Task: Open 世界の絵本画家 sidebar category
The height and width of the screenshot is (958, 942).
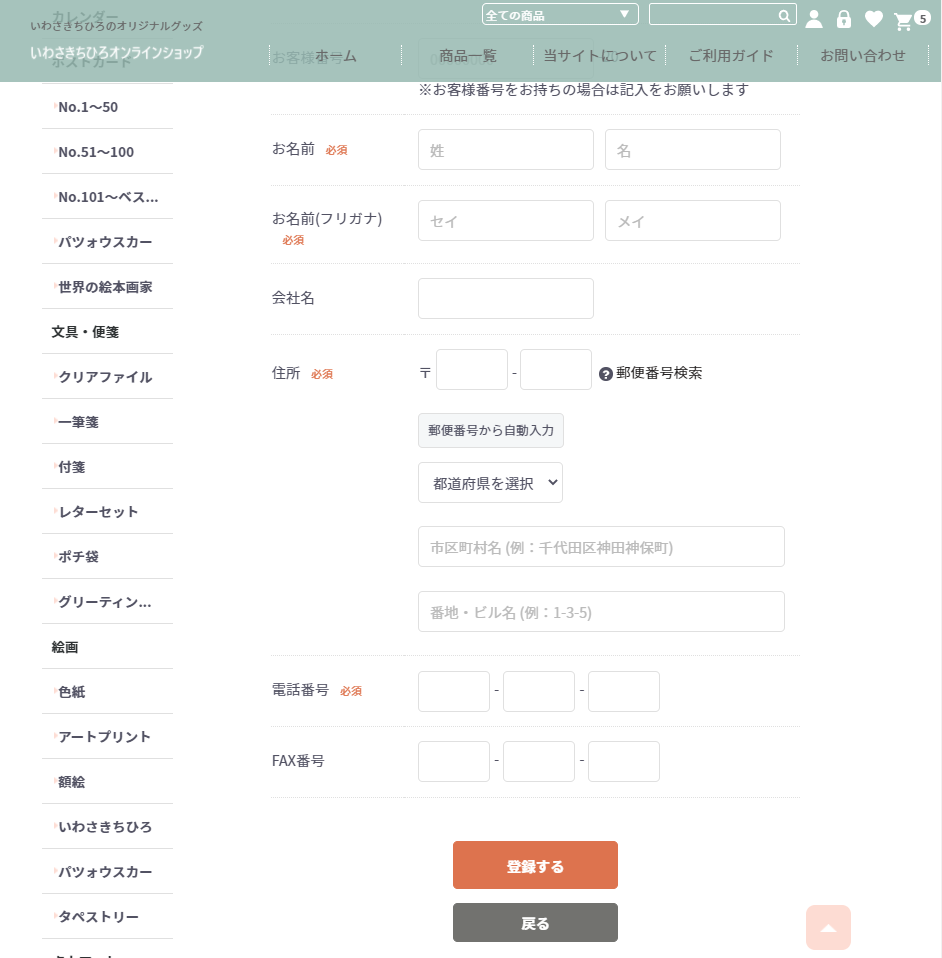Action: pyautogui.click(x=108, y=287)
